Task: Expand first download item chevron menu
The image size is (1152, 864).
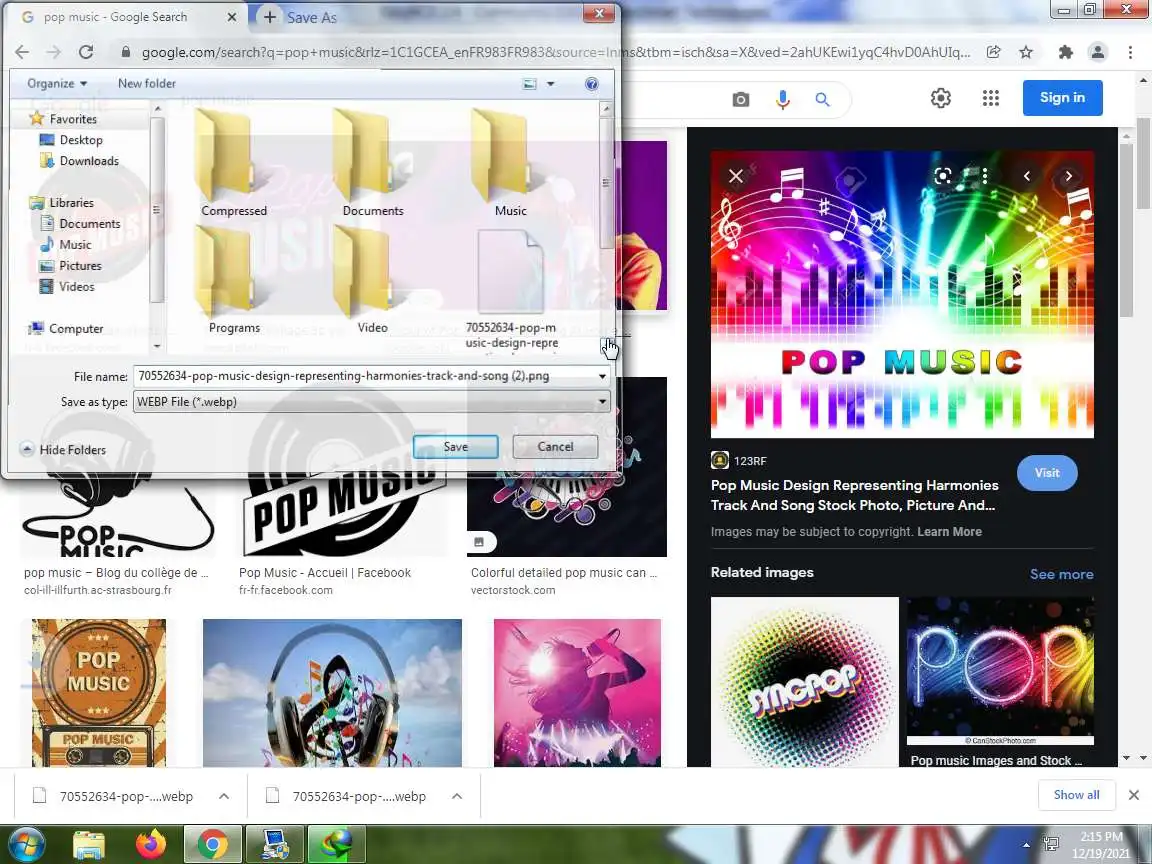Action: click(224, 796)
